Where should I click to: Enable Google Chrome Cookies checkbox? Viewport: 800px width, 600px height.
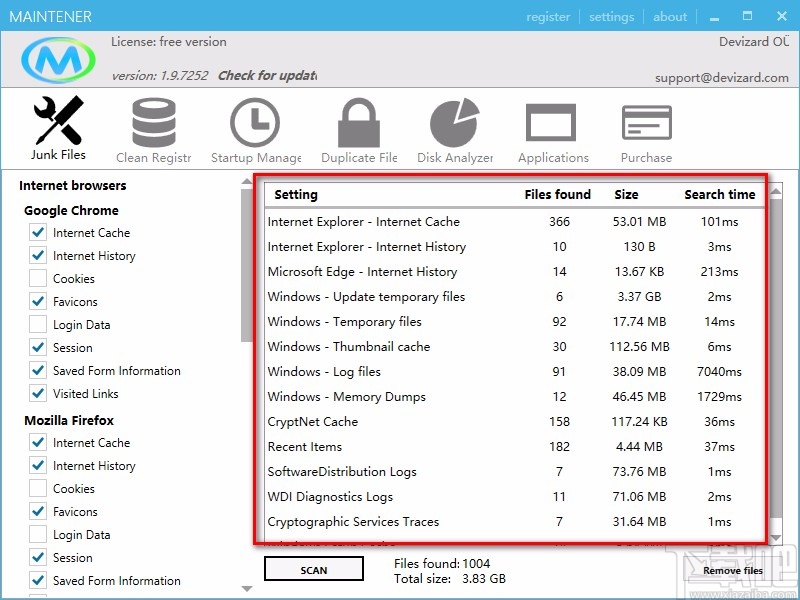(x=38, y=279)
